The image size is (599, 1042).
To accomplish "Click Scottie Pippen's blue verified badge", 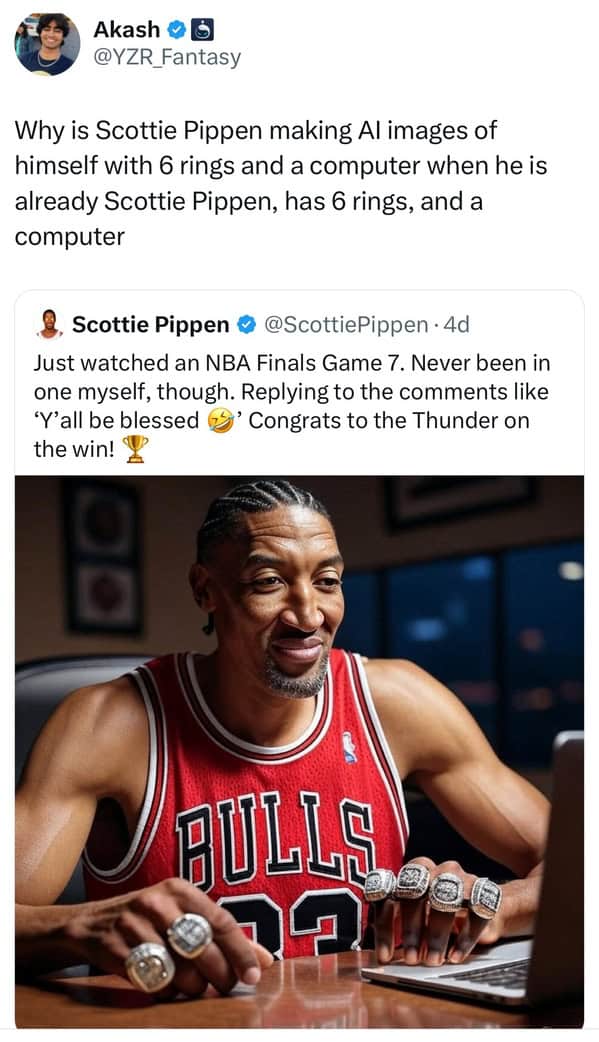I will point(247,324).
